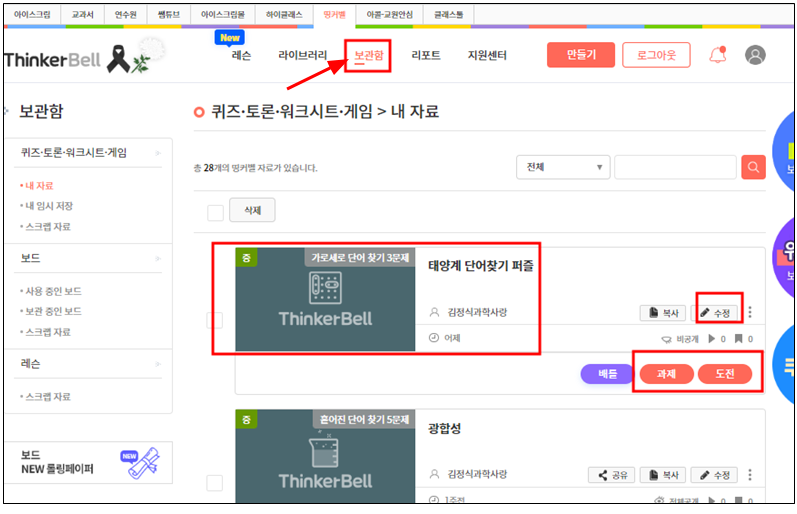
Task: Open the 광합성 thumbnail
Action: pos(325,456)
